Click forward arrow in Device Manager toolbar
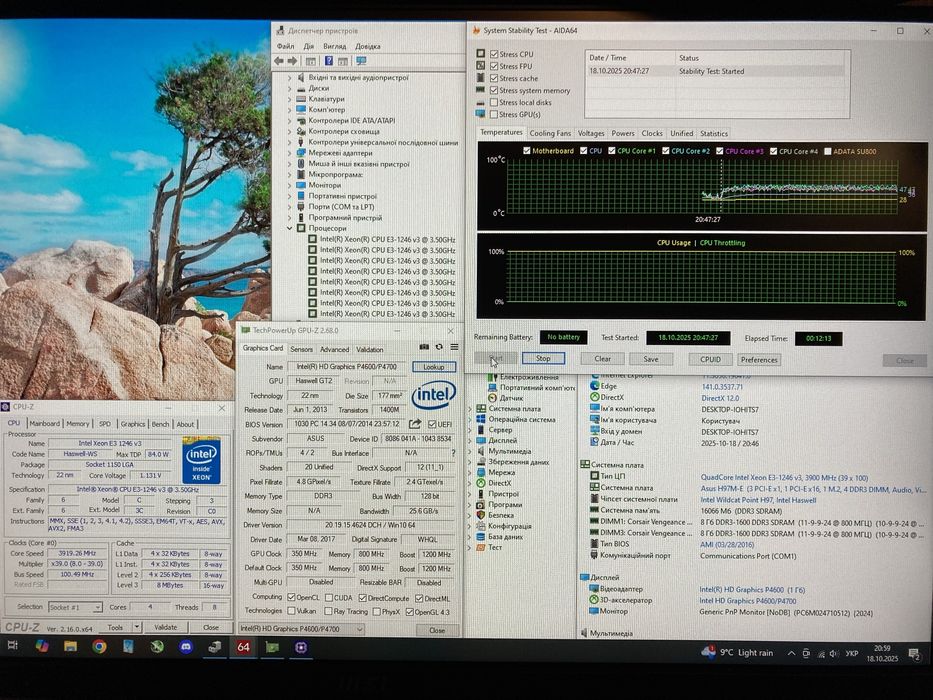Image resolution: width=933 pixels, height=700 pixels. [292, 61]
